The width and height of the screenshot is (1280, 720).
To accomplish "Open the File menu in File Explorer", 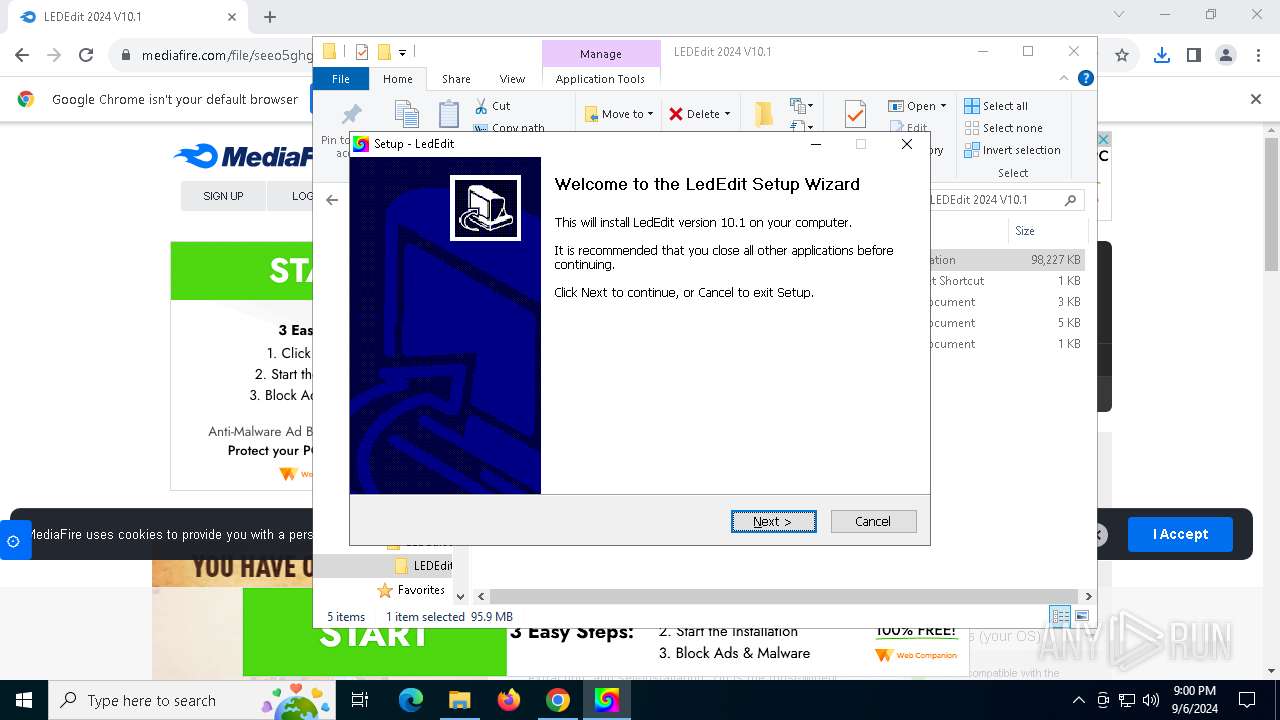I will [x=341, y=79].
